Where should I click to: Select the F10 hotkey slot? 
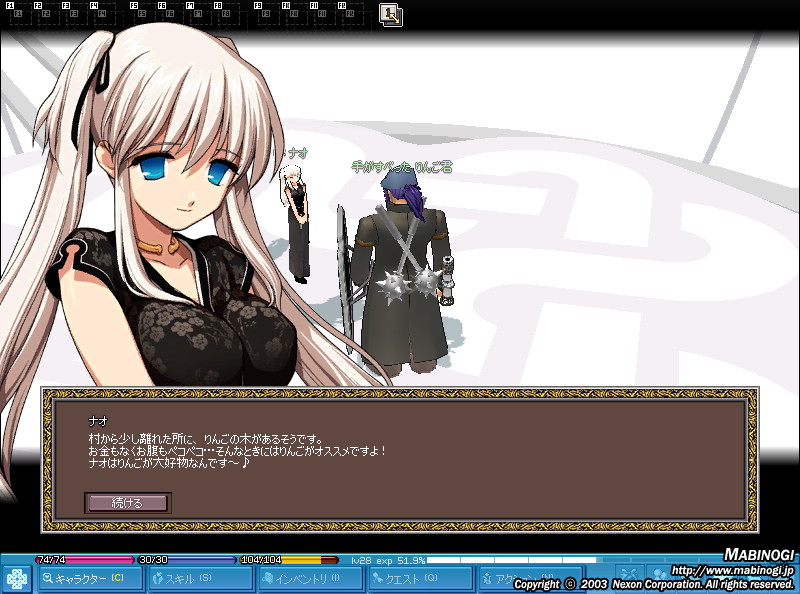(x=294, y=14)
